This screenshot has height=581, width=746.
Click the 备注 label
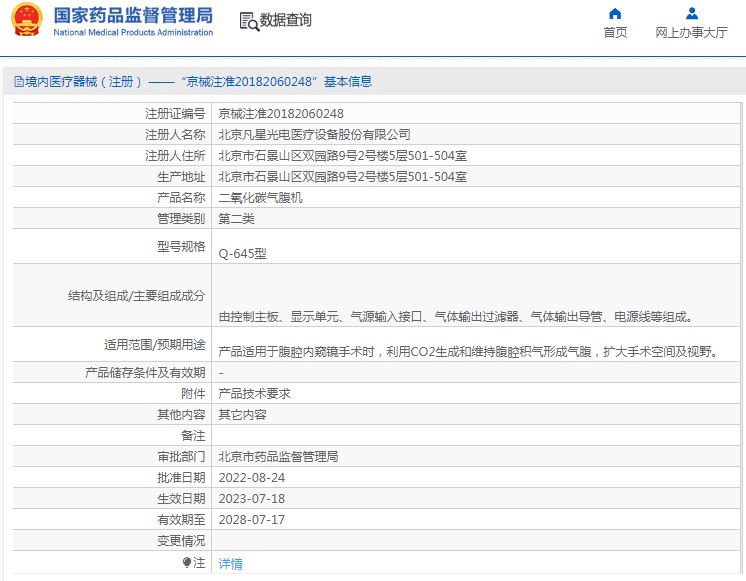(193, 435)
